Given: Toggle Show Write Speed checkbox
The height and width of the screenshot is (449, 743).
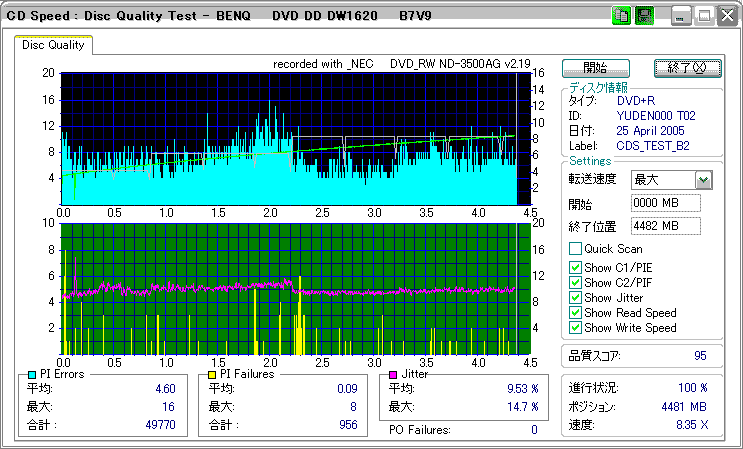Looking at the screenshot, I should click(x=575, y=327).
